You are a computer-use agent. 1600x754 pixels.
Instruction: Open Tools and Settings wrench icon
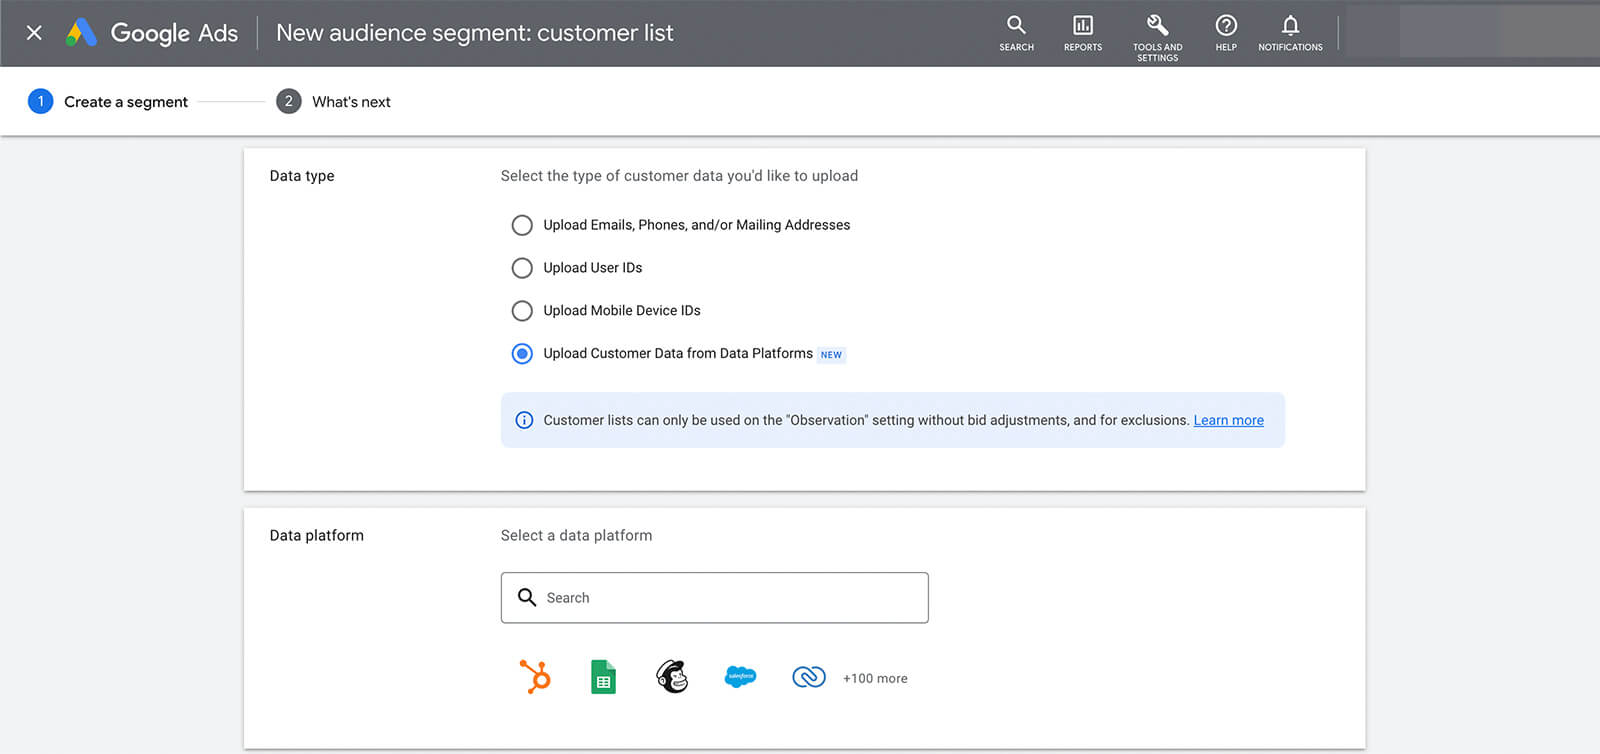point(1157,37)
